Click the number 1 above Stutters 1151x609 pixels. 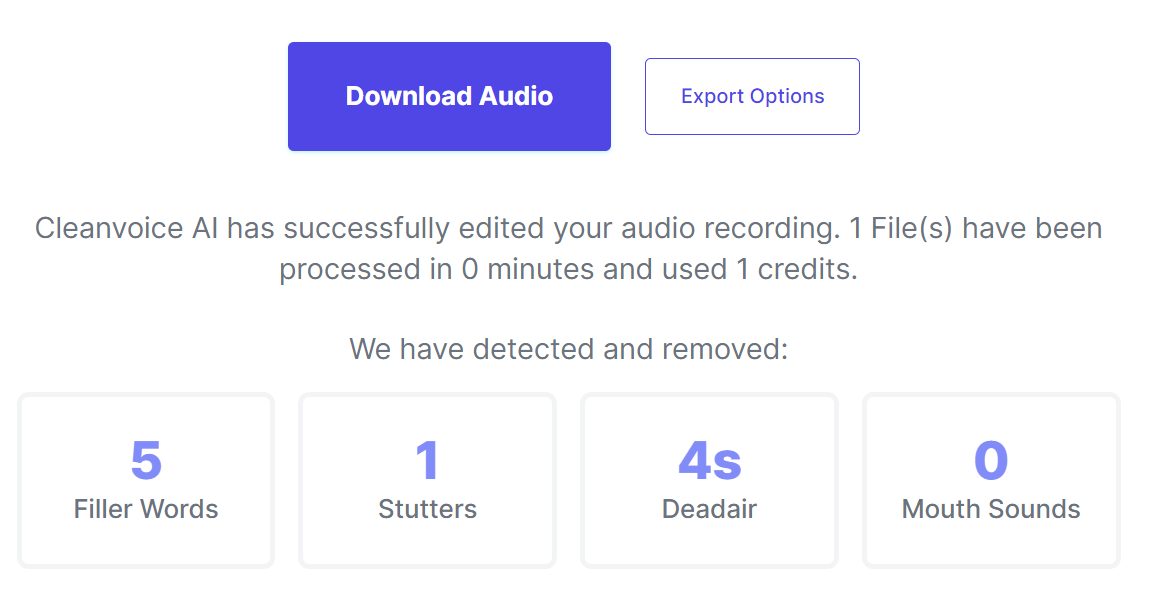coord(427,460)
